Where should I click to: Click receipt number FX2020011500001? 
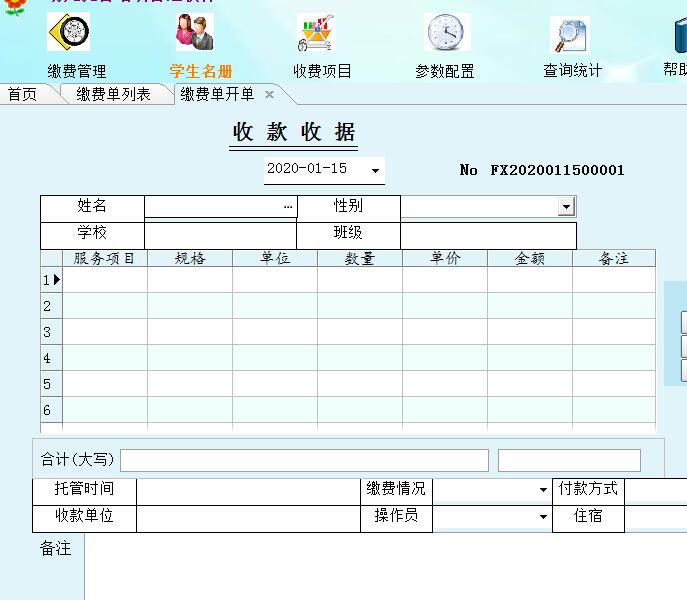pos(557,170)
